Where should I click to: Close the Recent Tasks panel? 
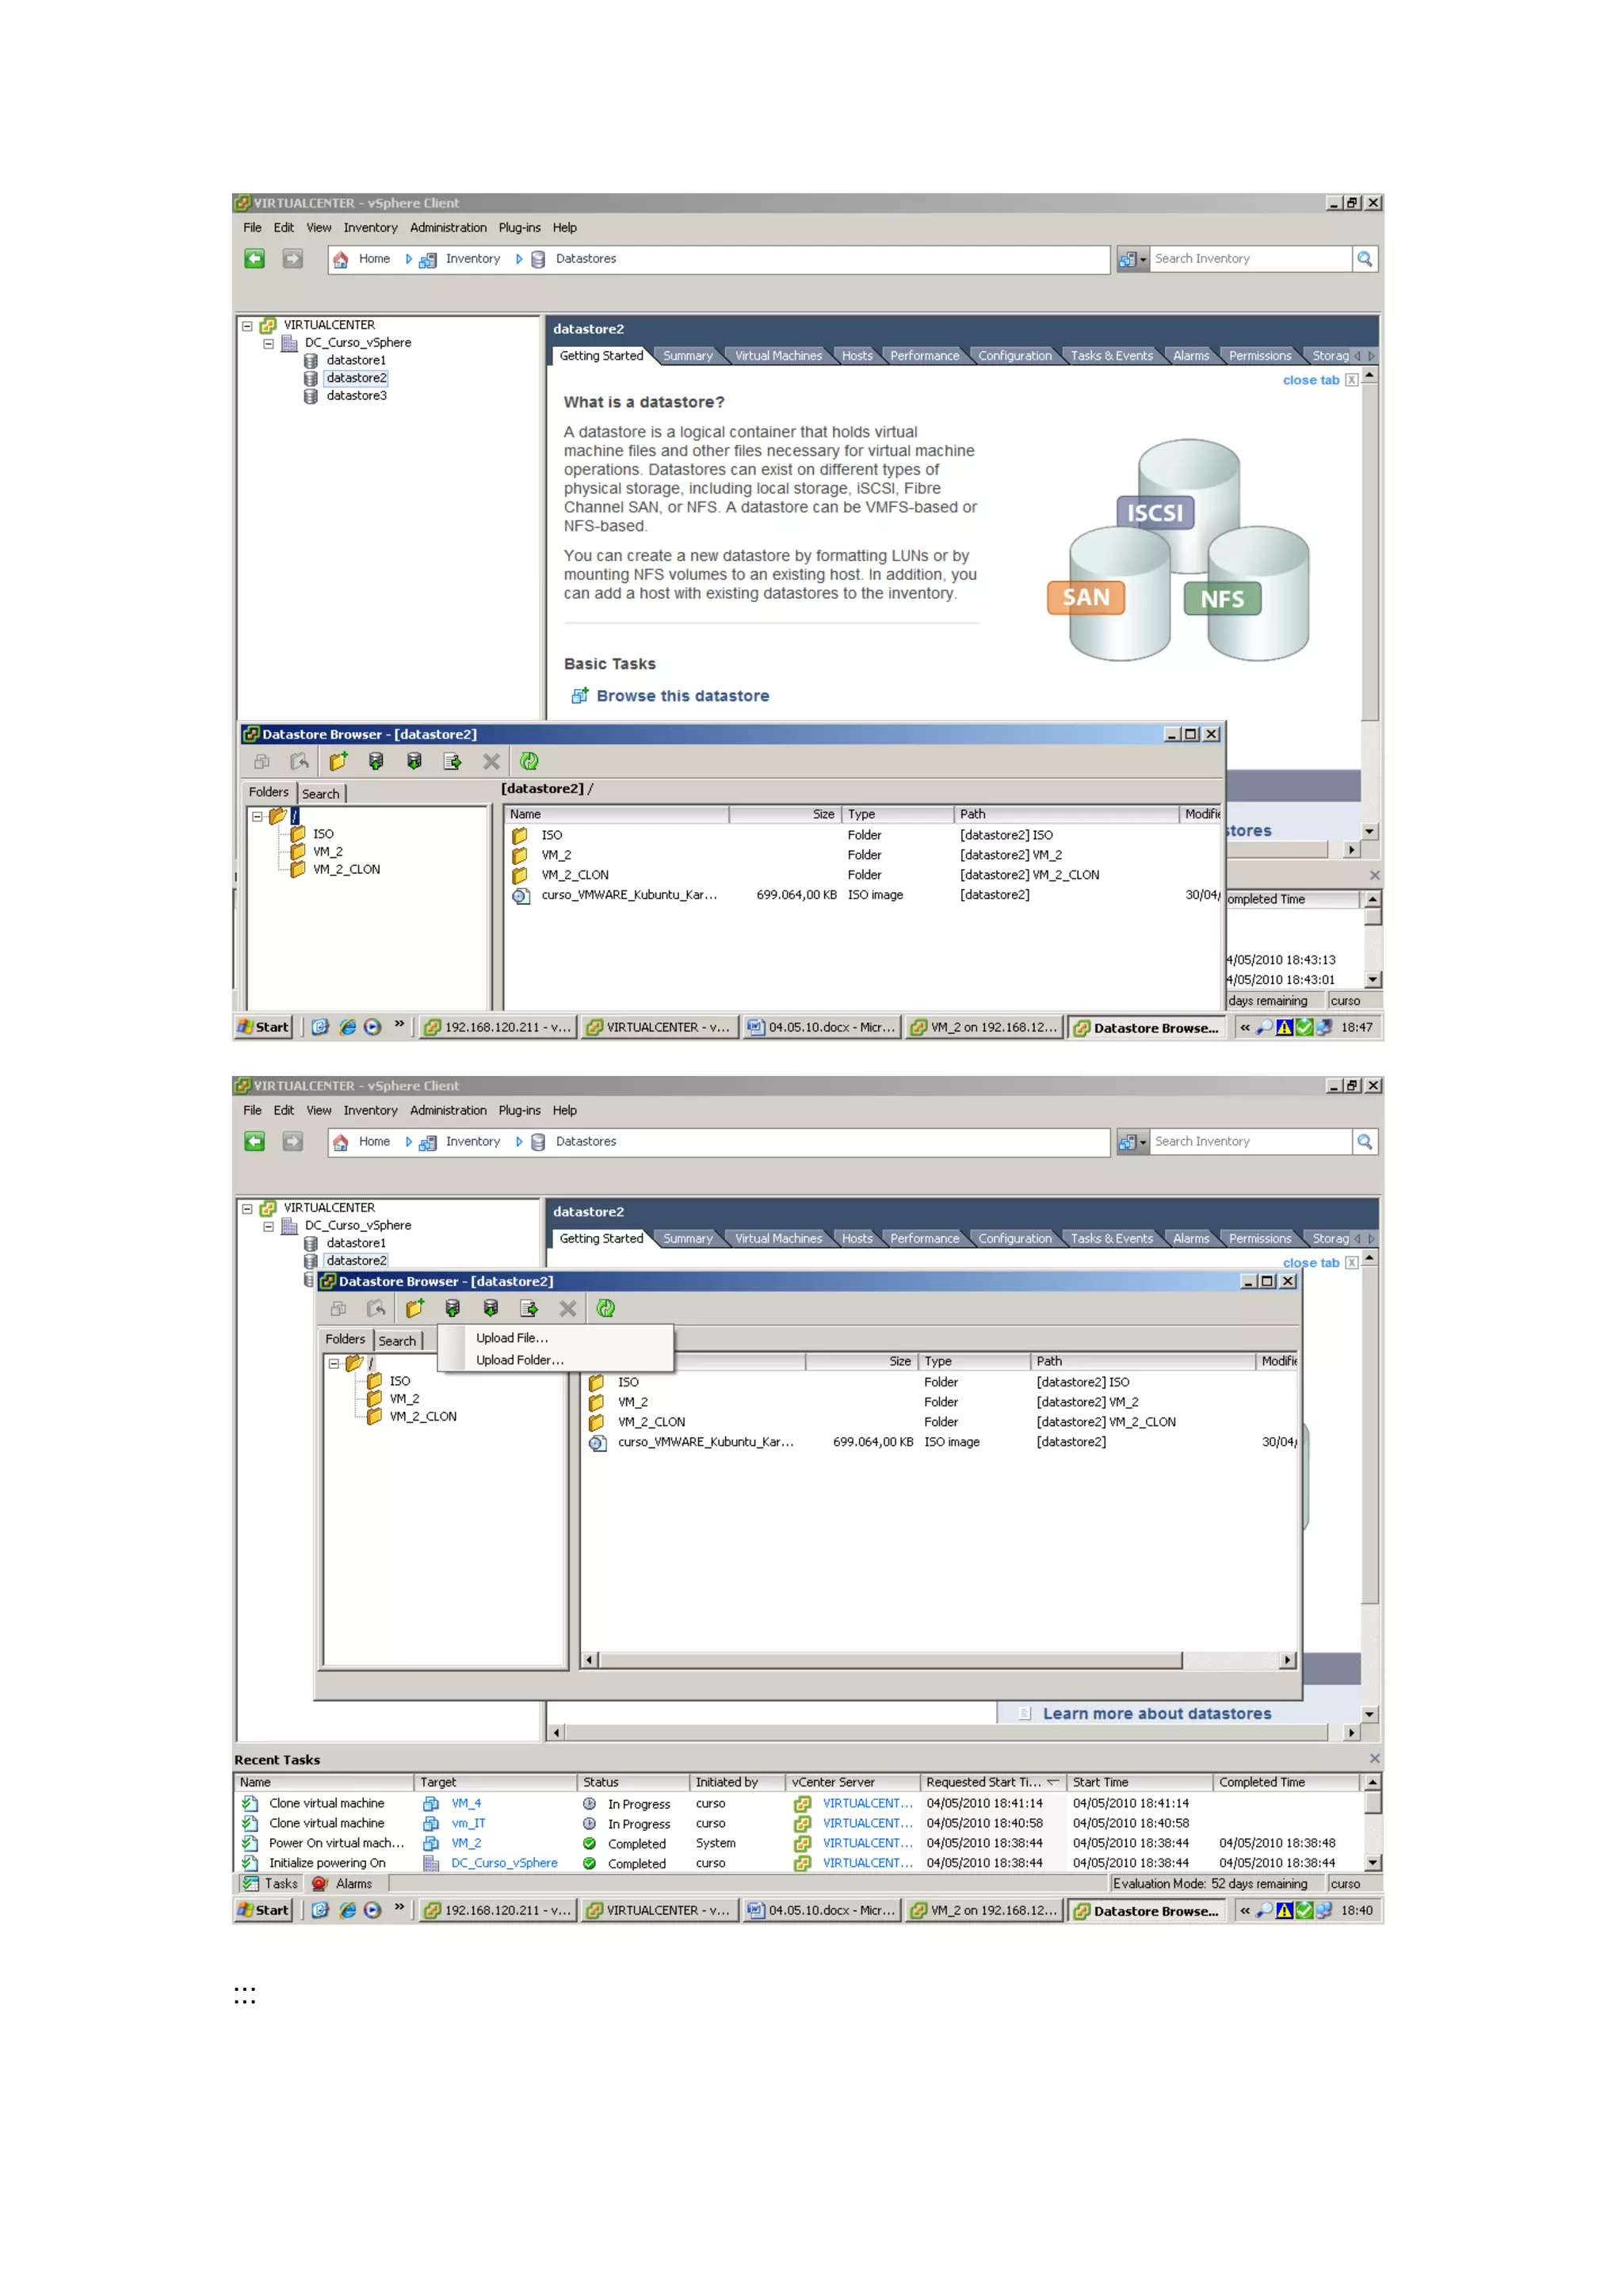pyautogui.click(x=1374, y=1758)
